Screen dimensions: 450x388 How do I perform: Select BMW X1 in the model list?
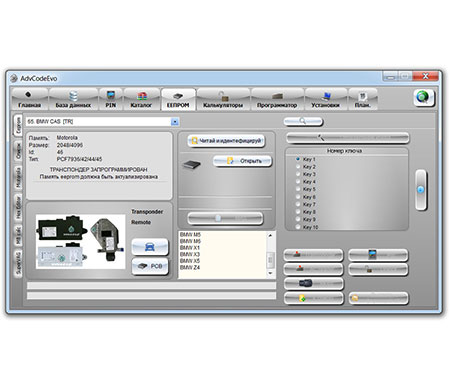[190, 248]
